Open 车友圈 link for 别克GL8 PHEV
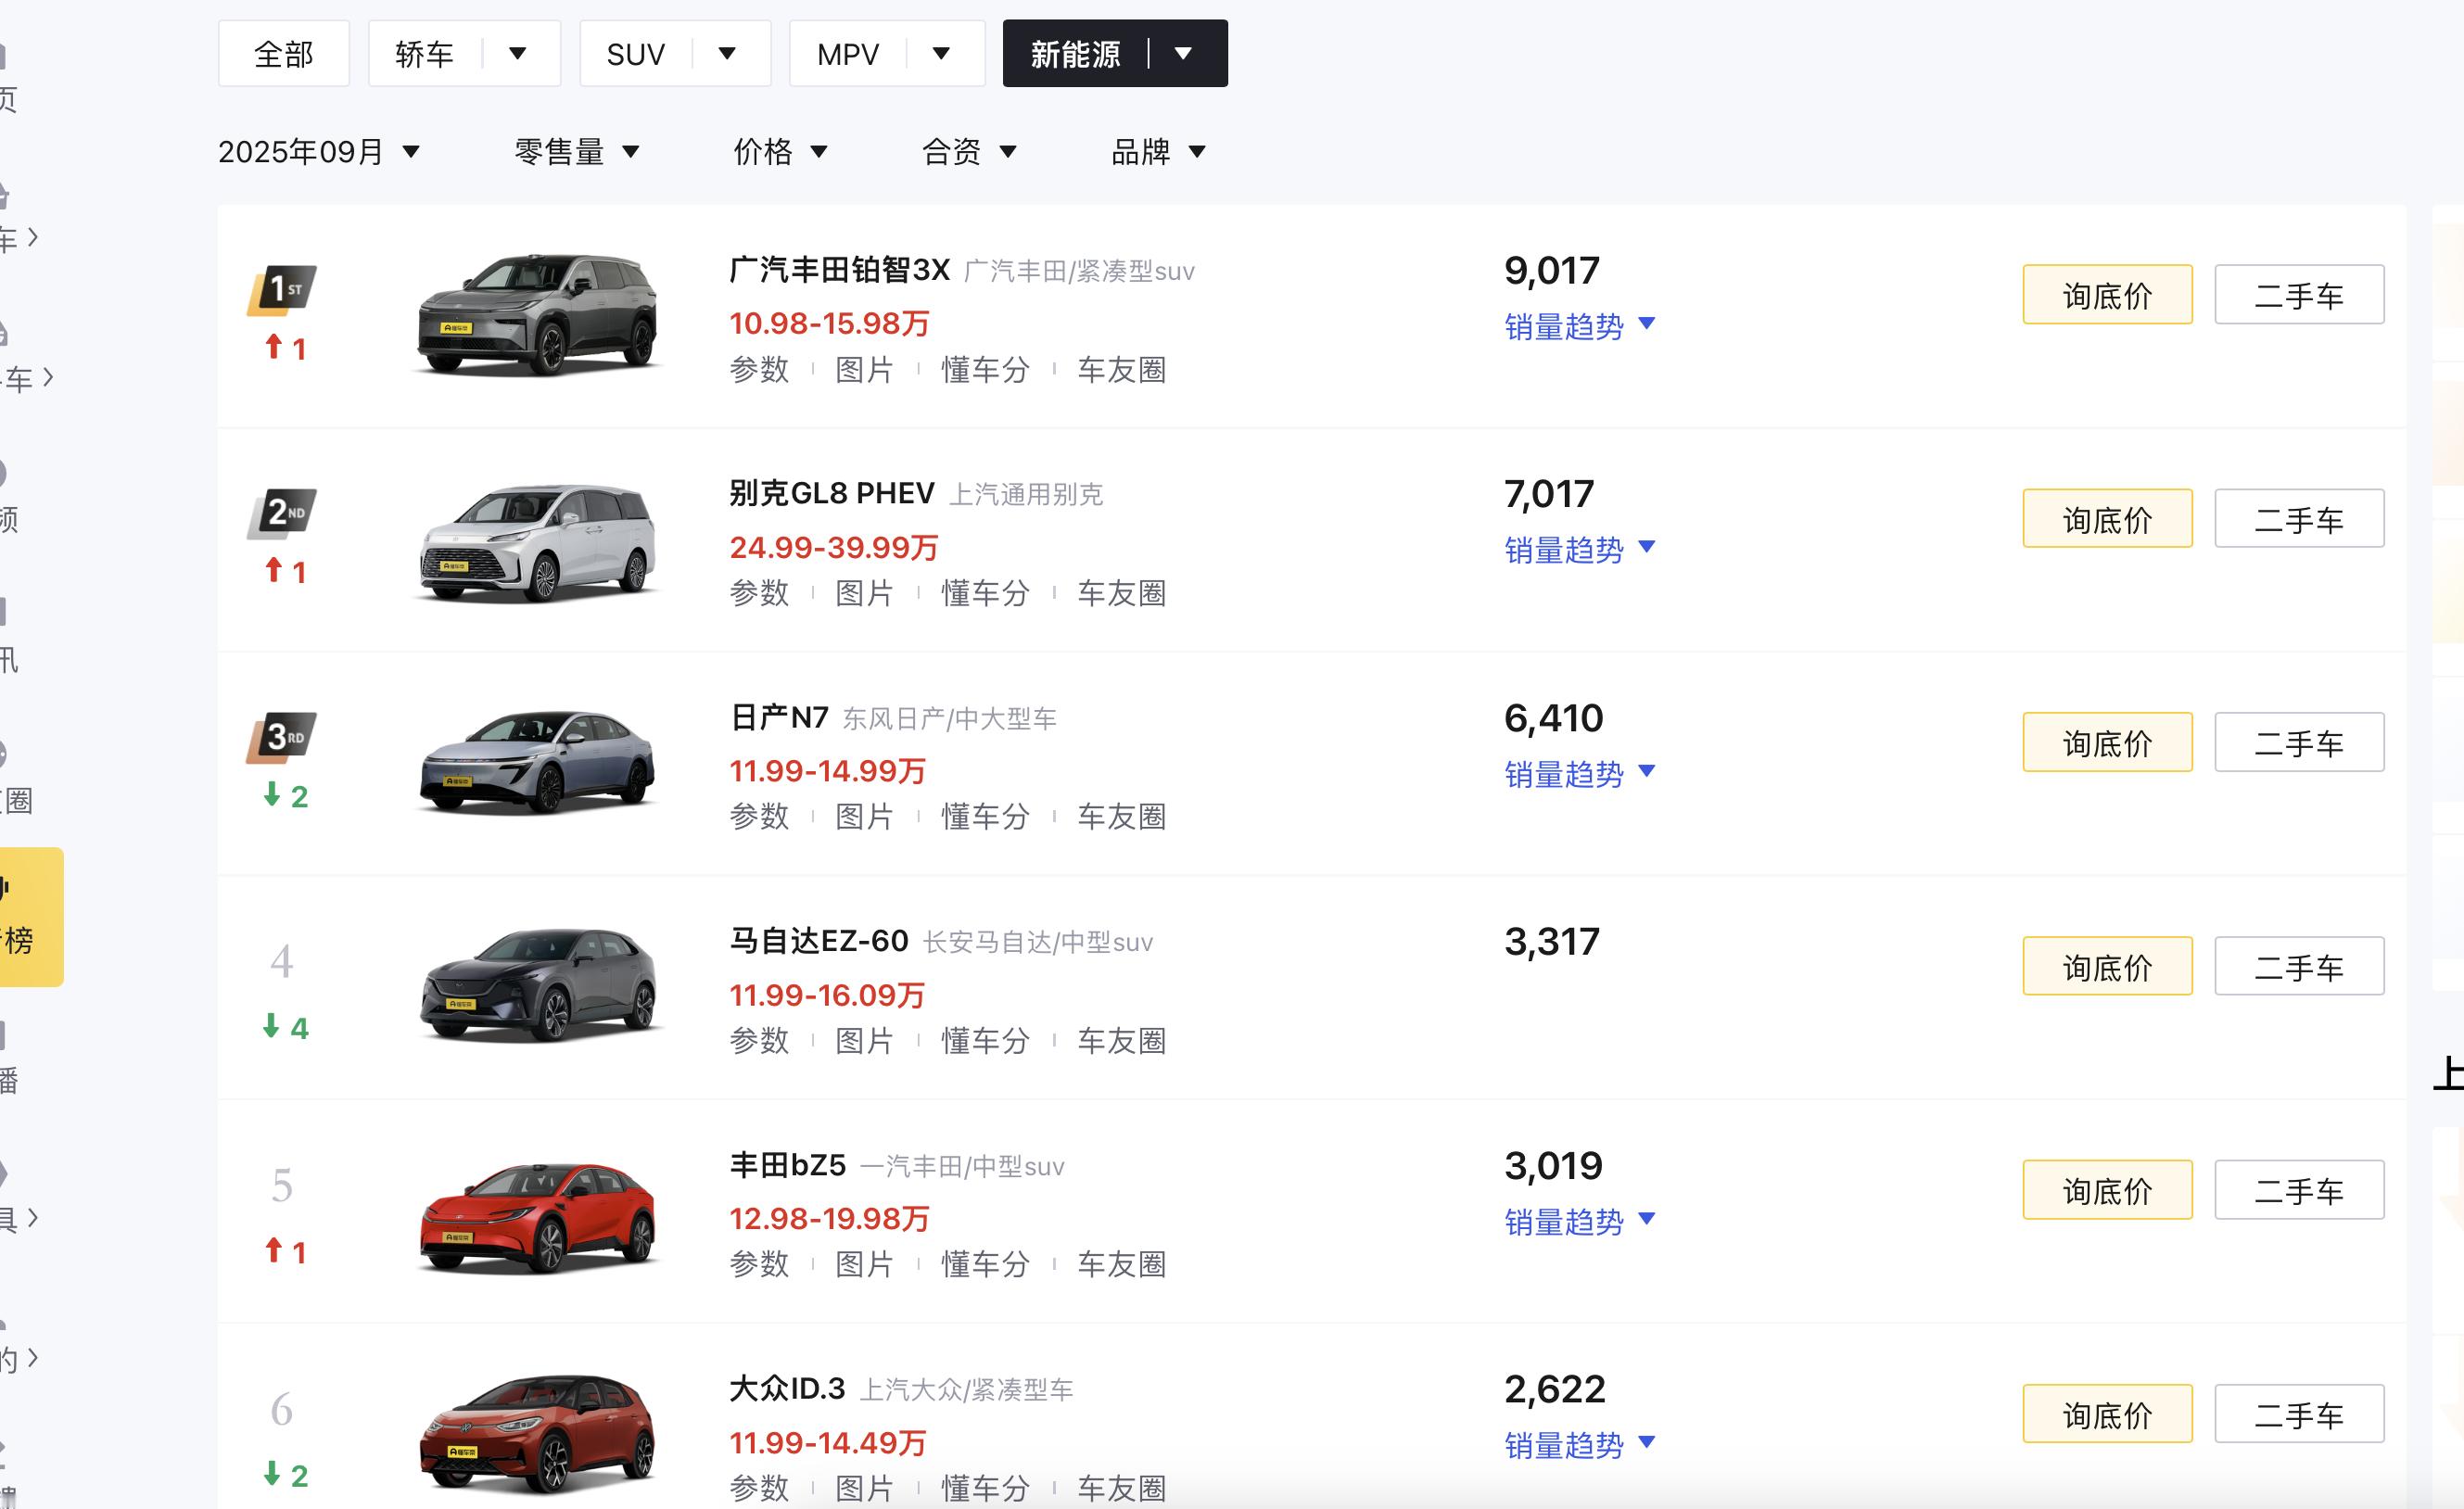The width and height of the screenshot is (2464, 1509). click(1121, 593)
